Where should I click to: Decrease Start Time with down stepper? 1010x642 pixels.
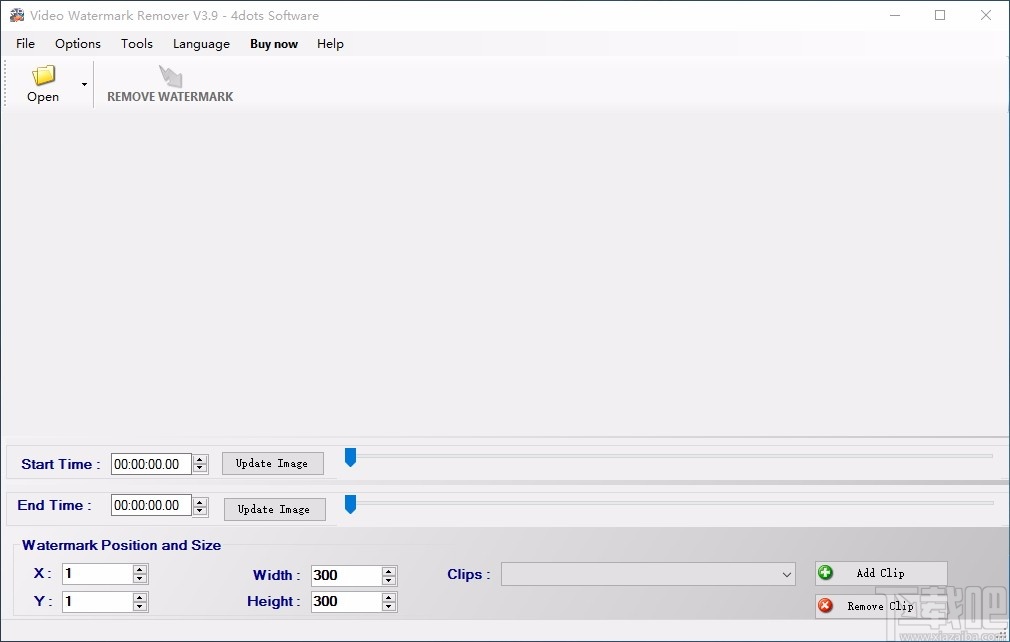pos(200,468)
